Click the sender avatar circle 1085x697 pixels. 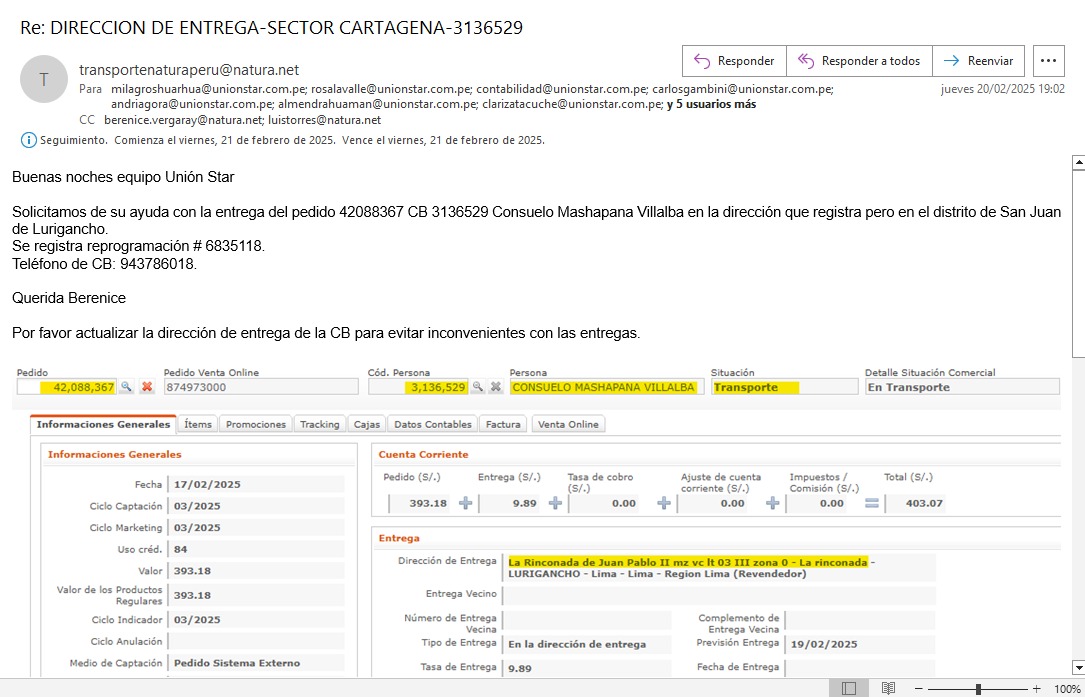coord(43,79)
